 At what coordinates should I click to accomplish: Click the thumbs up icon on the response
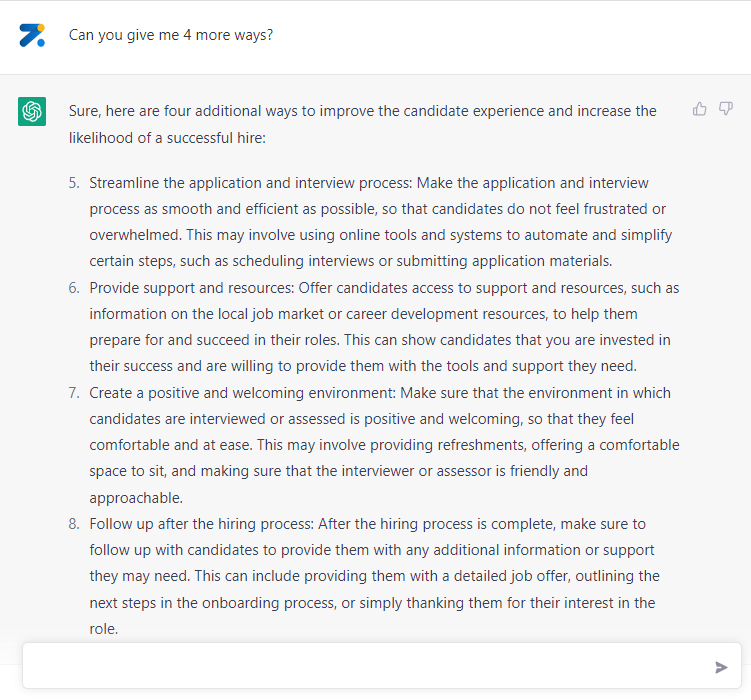[x=699, y=109]
